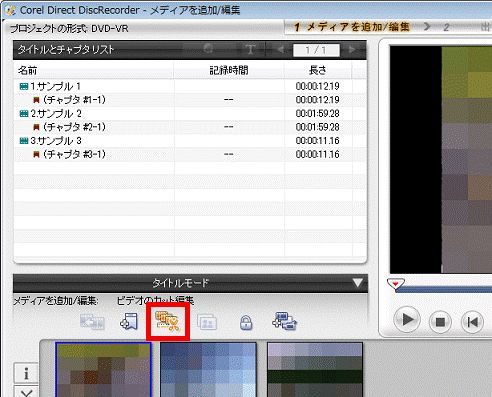Viewport: 492px width, 397px height.
Task: Click the chapter flag icon for #2-1
Action: coord(37,127)
